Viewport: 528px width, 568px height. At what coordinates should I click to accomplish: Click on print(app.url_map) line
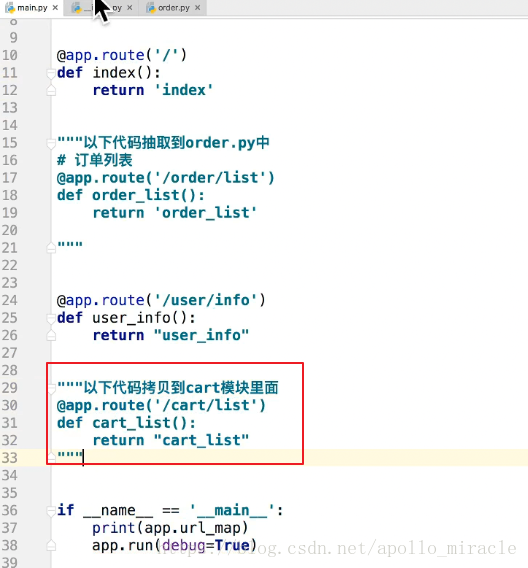(170, 528)
